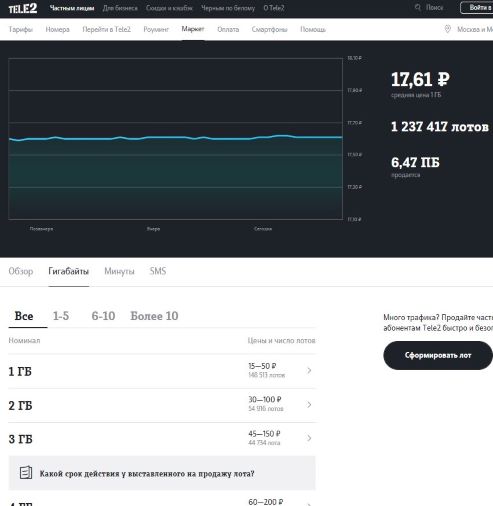Screen dimensions: 493x506
Task: Click the Цены и число лотов column header
Action: click(x=281, y=340)
